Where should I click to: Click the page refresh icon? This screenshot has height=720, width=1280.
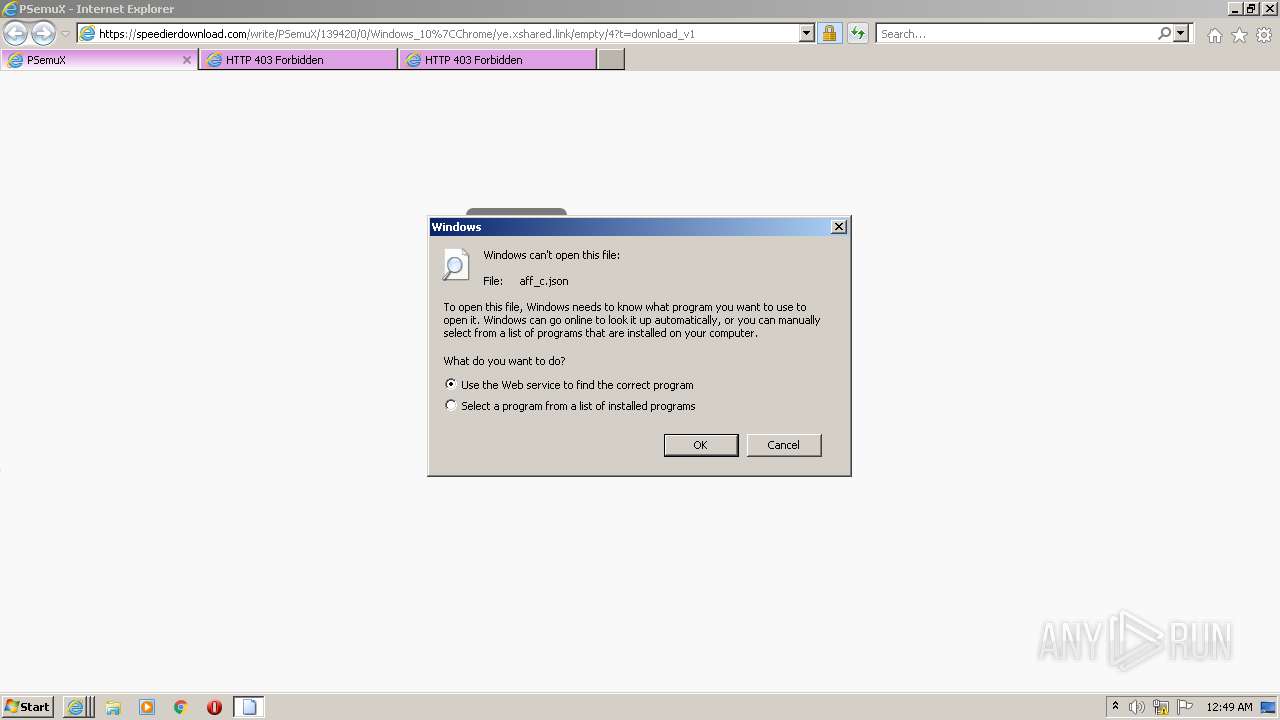click(857, 33)
